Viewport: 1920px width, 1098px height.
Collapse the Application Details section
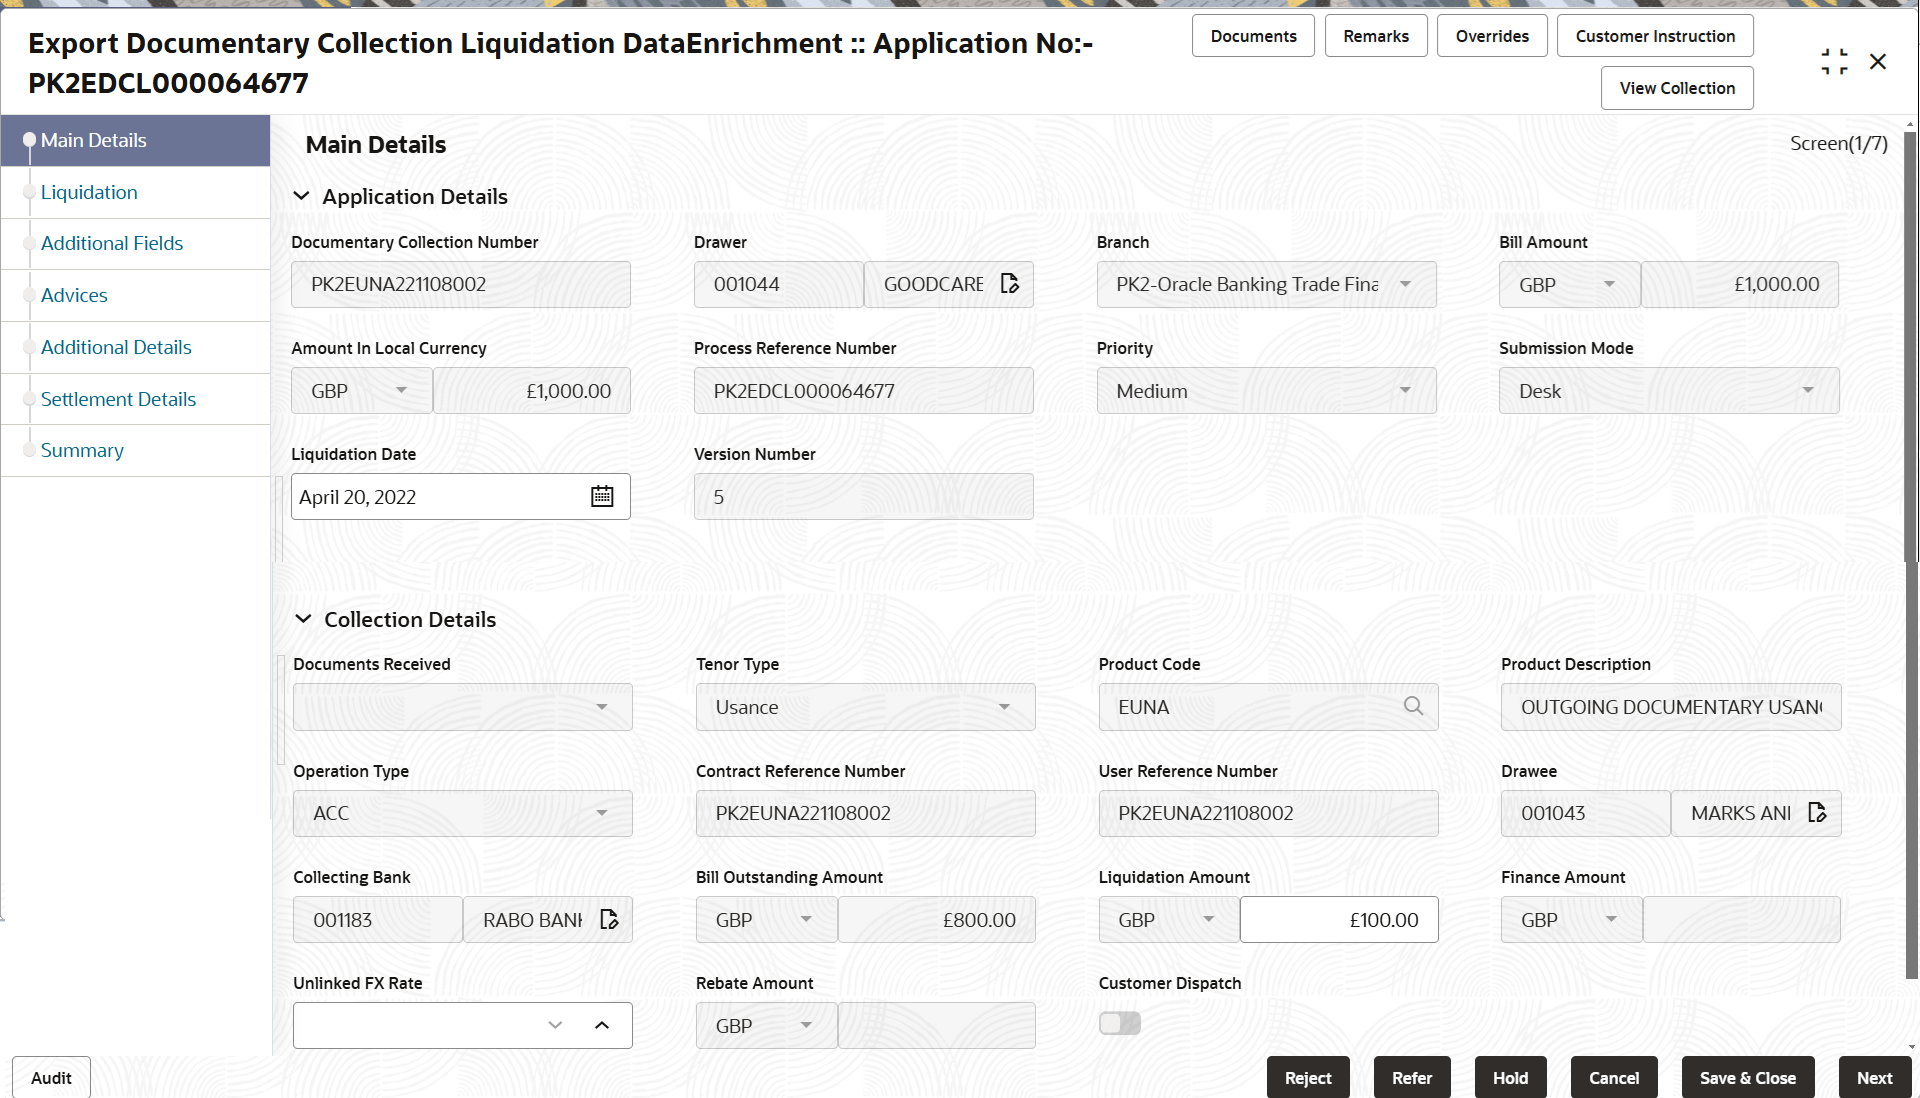coord(301,197)
